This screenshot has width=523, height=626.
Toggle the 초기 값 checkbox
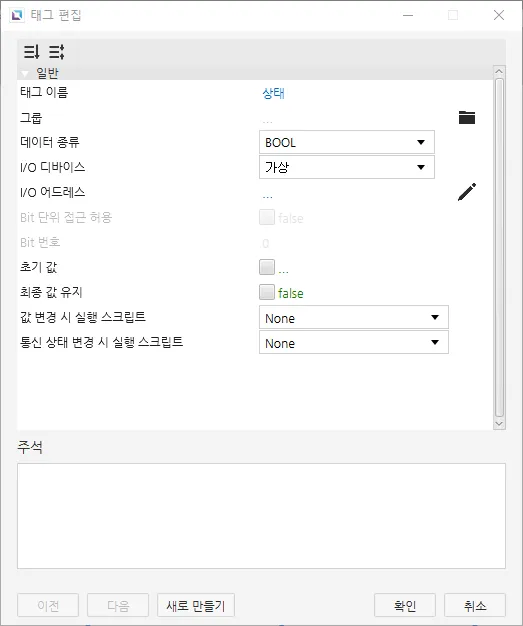pos(267,267)
